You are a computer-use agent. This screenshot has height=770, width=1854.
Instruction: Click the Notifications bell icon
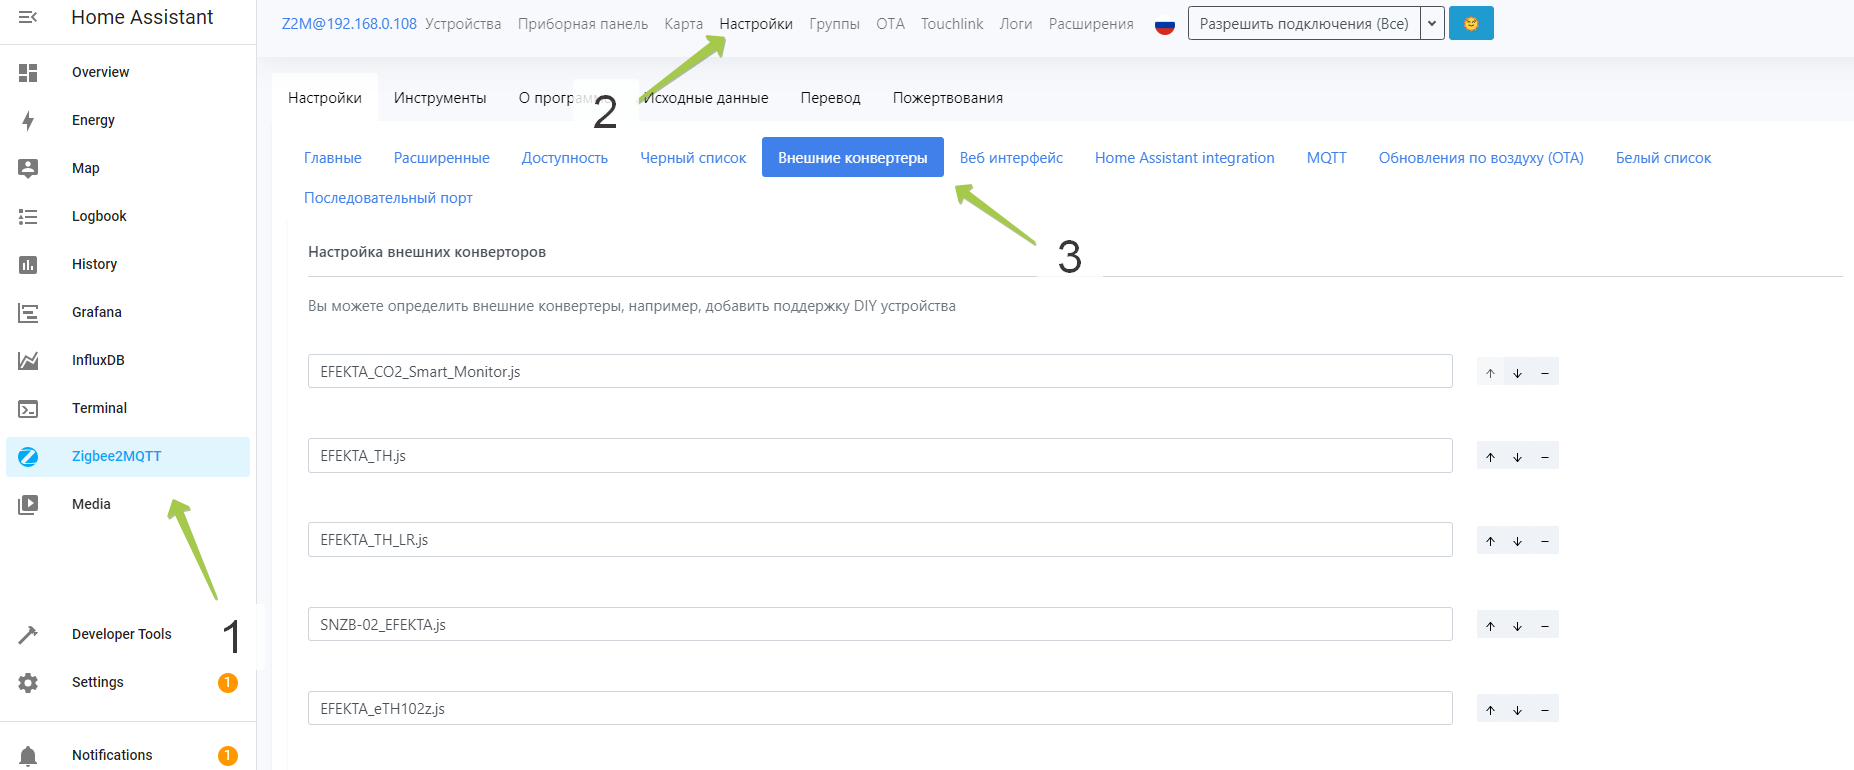[28, 755]
